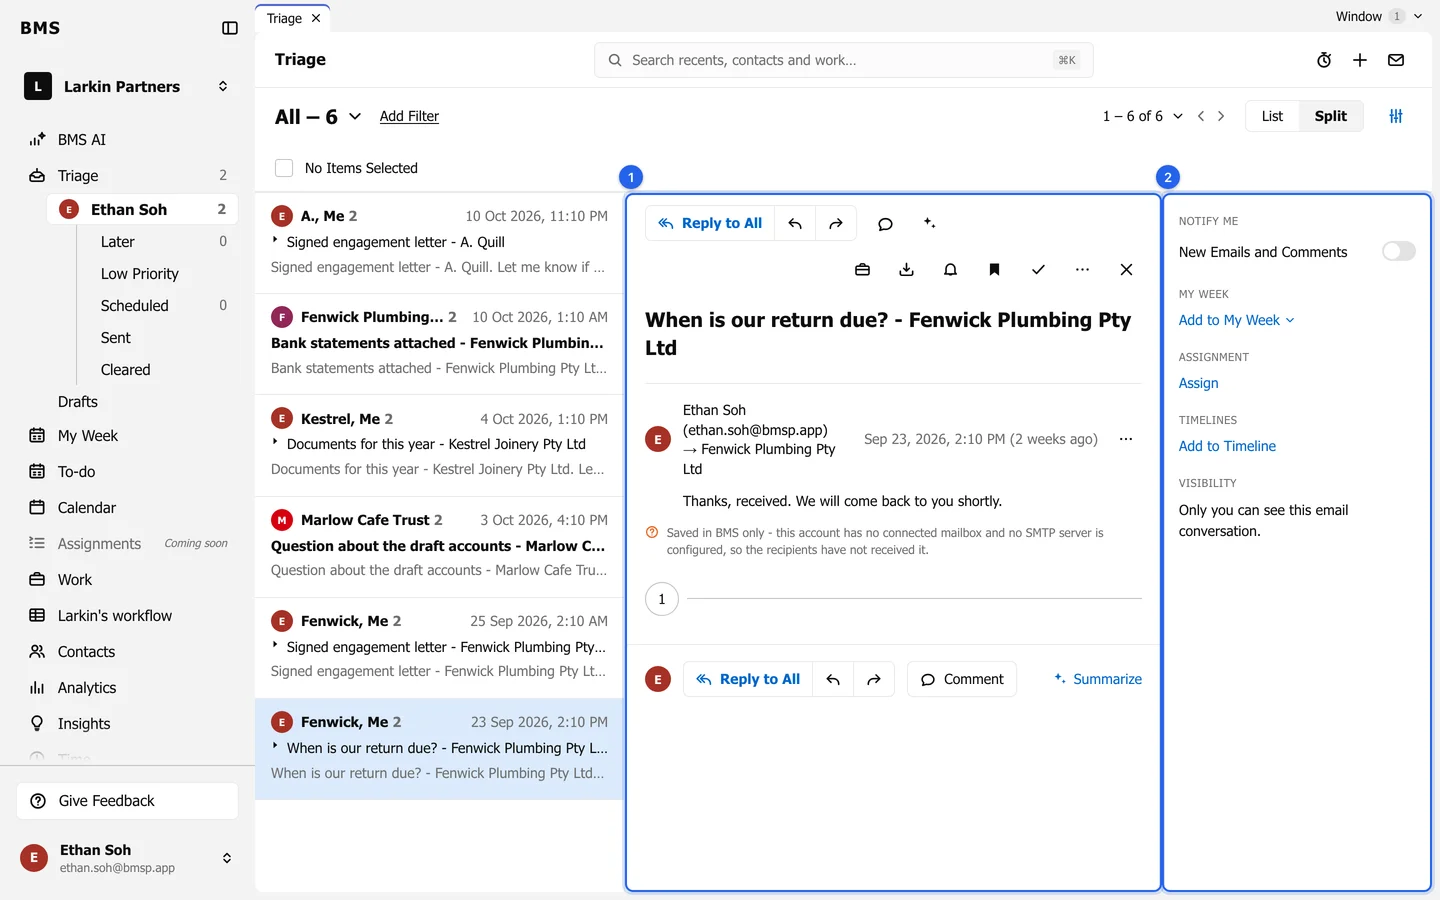Viewport: 1440px width, 900px height.
Task: Click Add to Timeline link
Action: click(x=1227, y=446)
